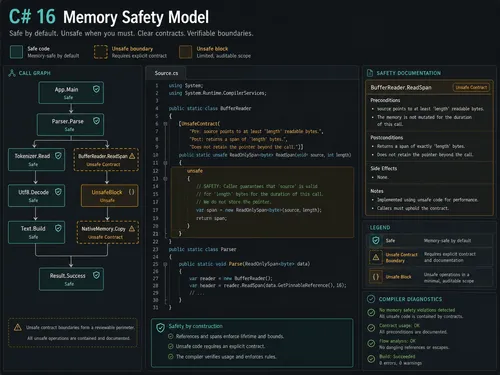This screenshot has height=375, width=500.
Task: Select the Text.Build node
Action: click(x=36, y=232)
